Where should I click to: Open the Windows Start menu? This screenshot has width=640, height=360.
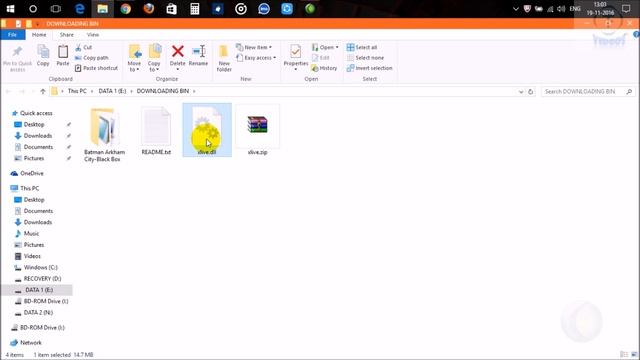point(10,9)
